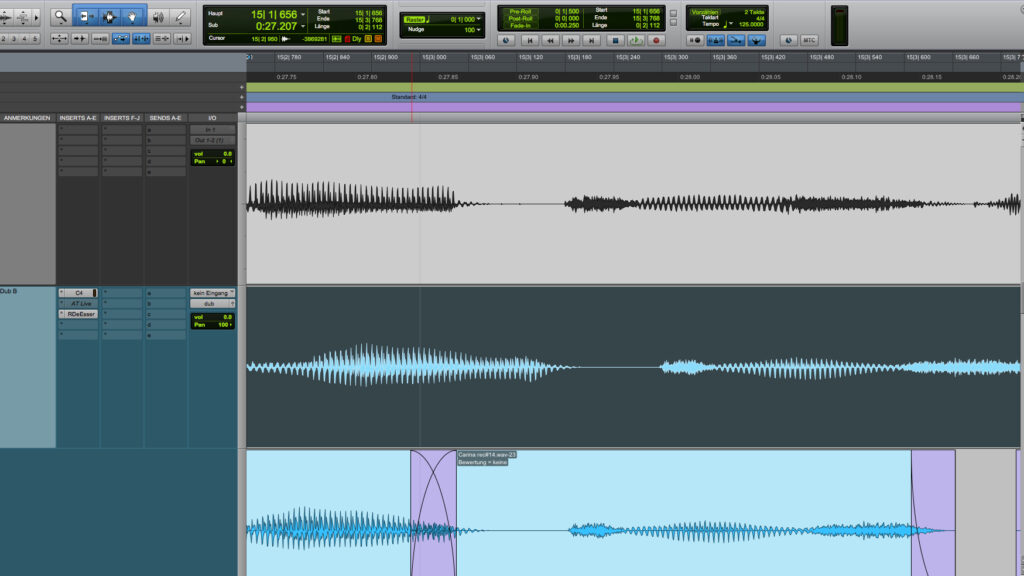Click the Stop transport button

point(615,40)
